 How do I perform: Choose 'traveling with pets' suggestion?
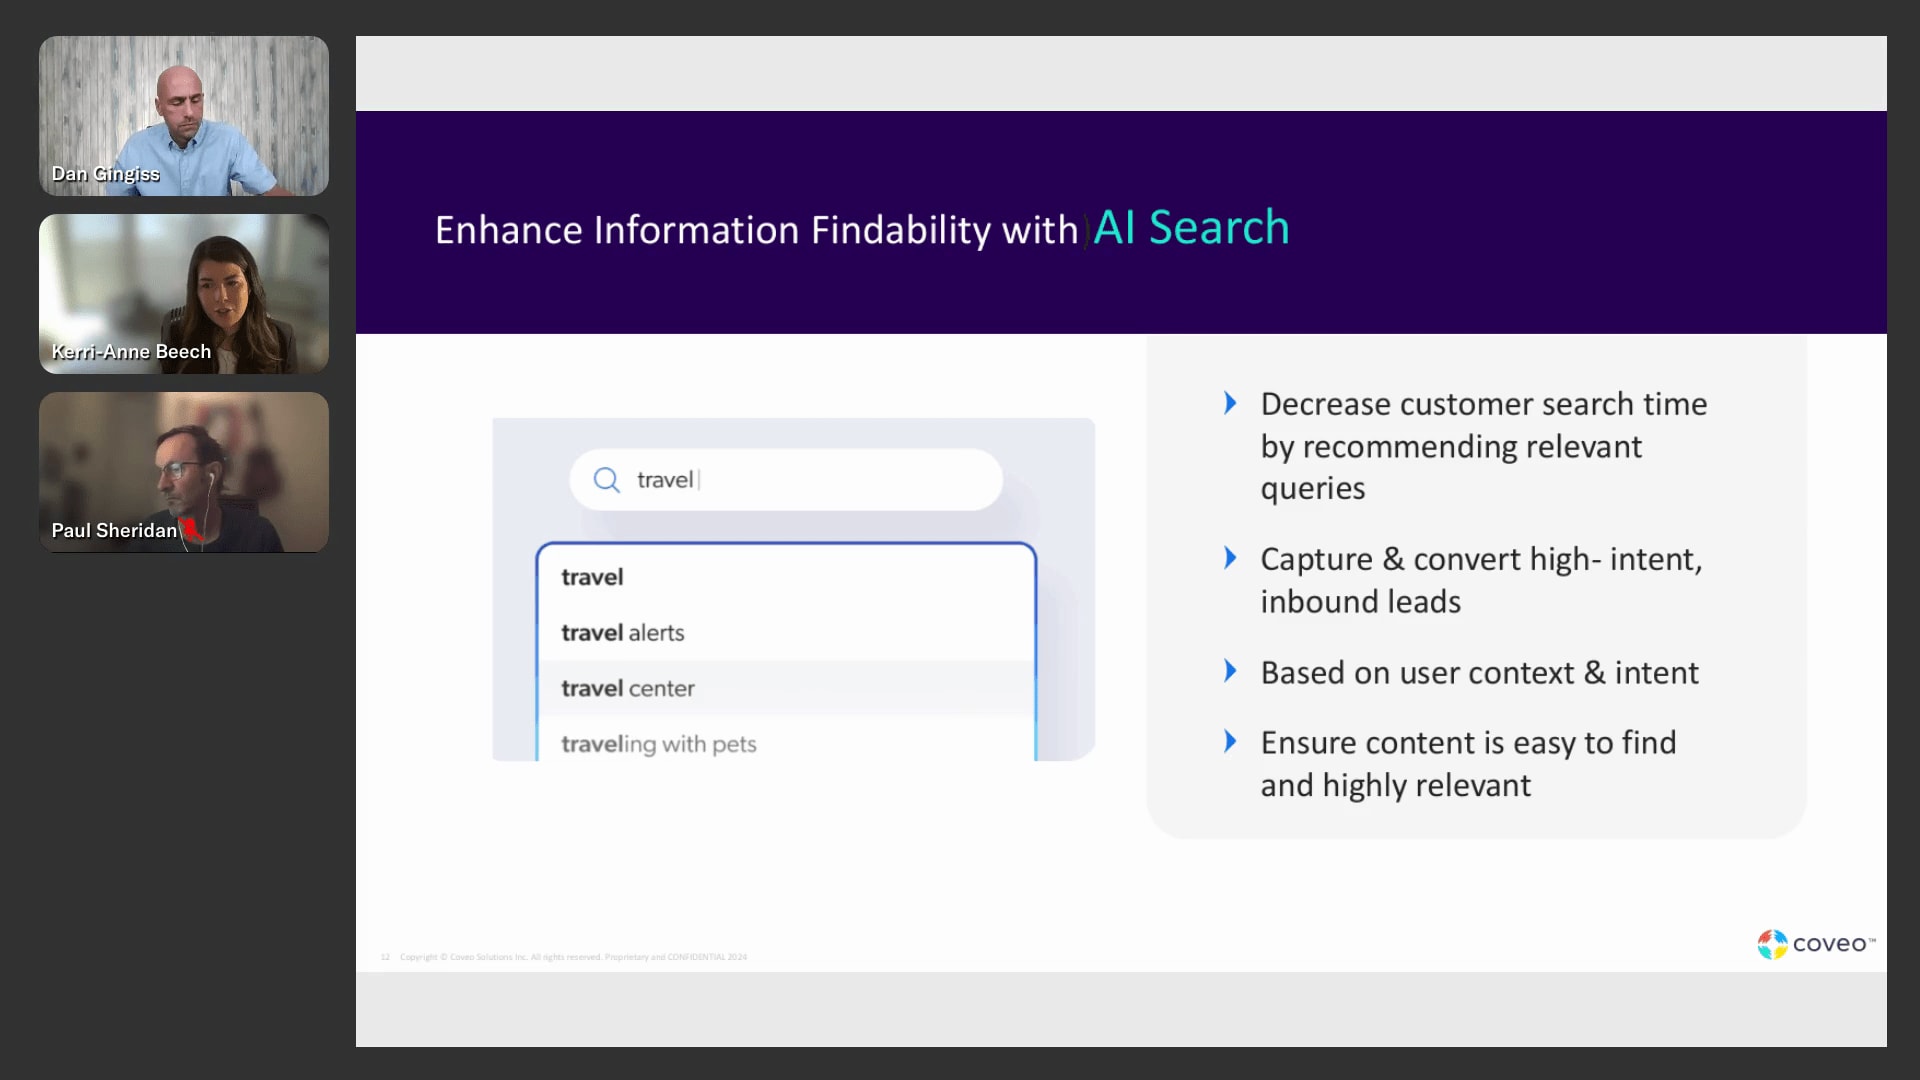click(x=658, y=744)
